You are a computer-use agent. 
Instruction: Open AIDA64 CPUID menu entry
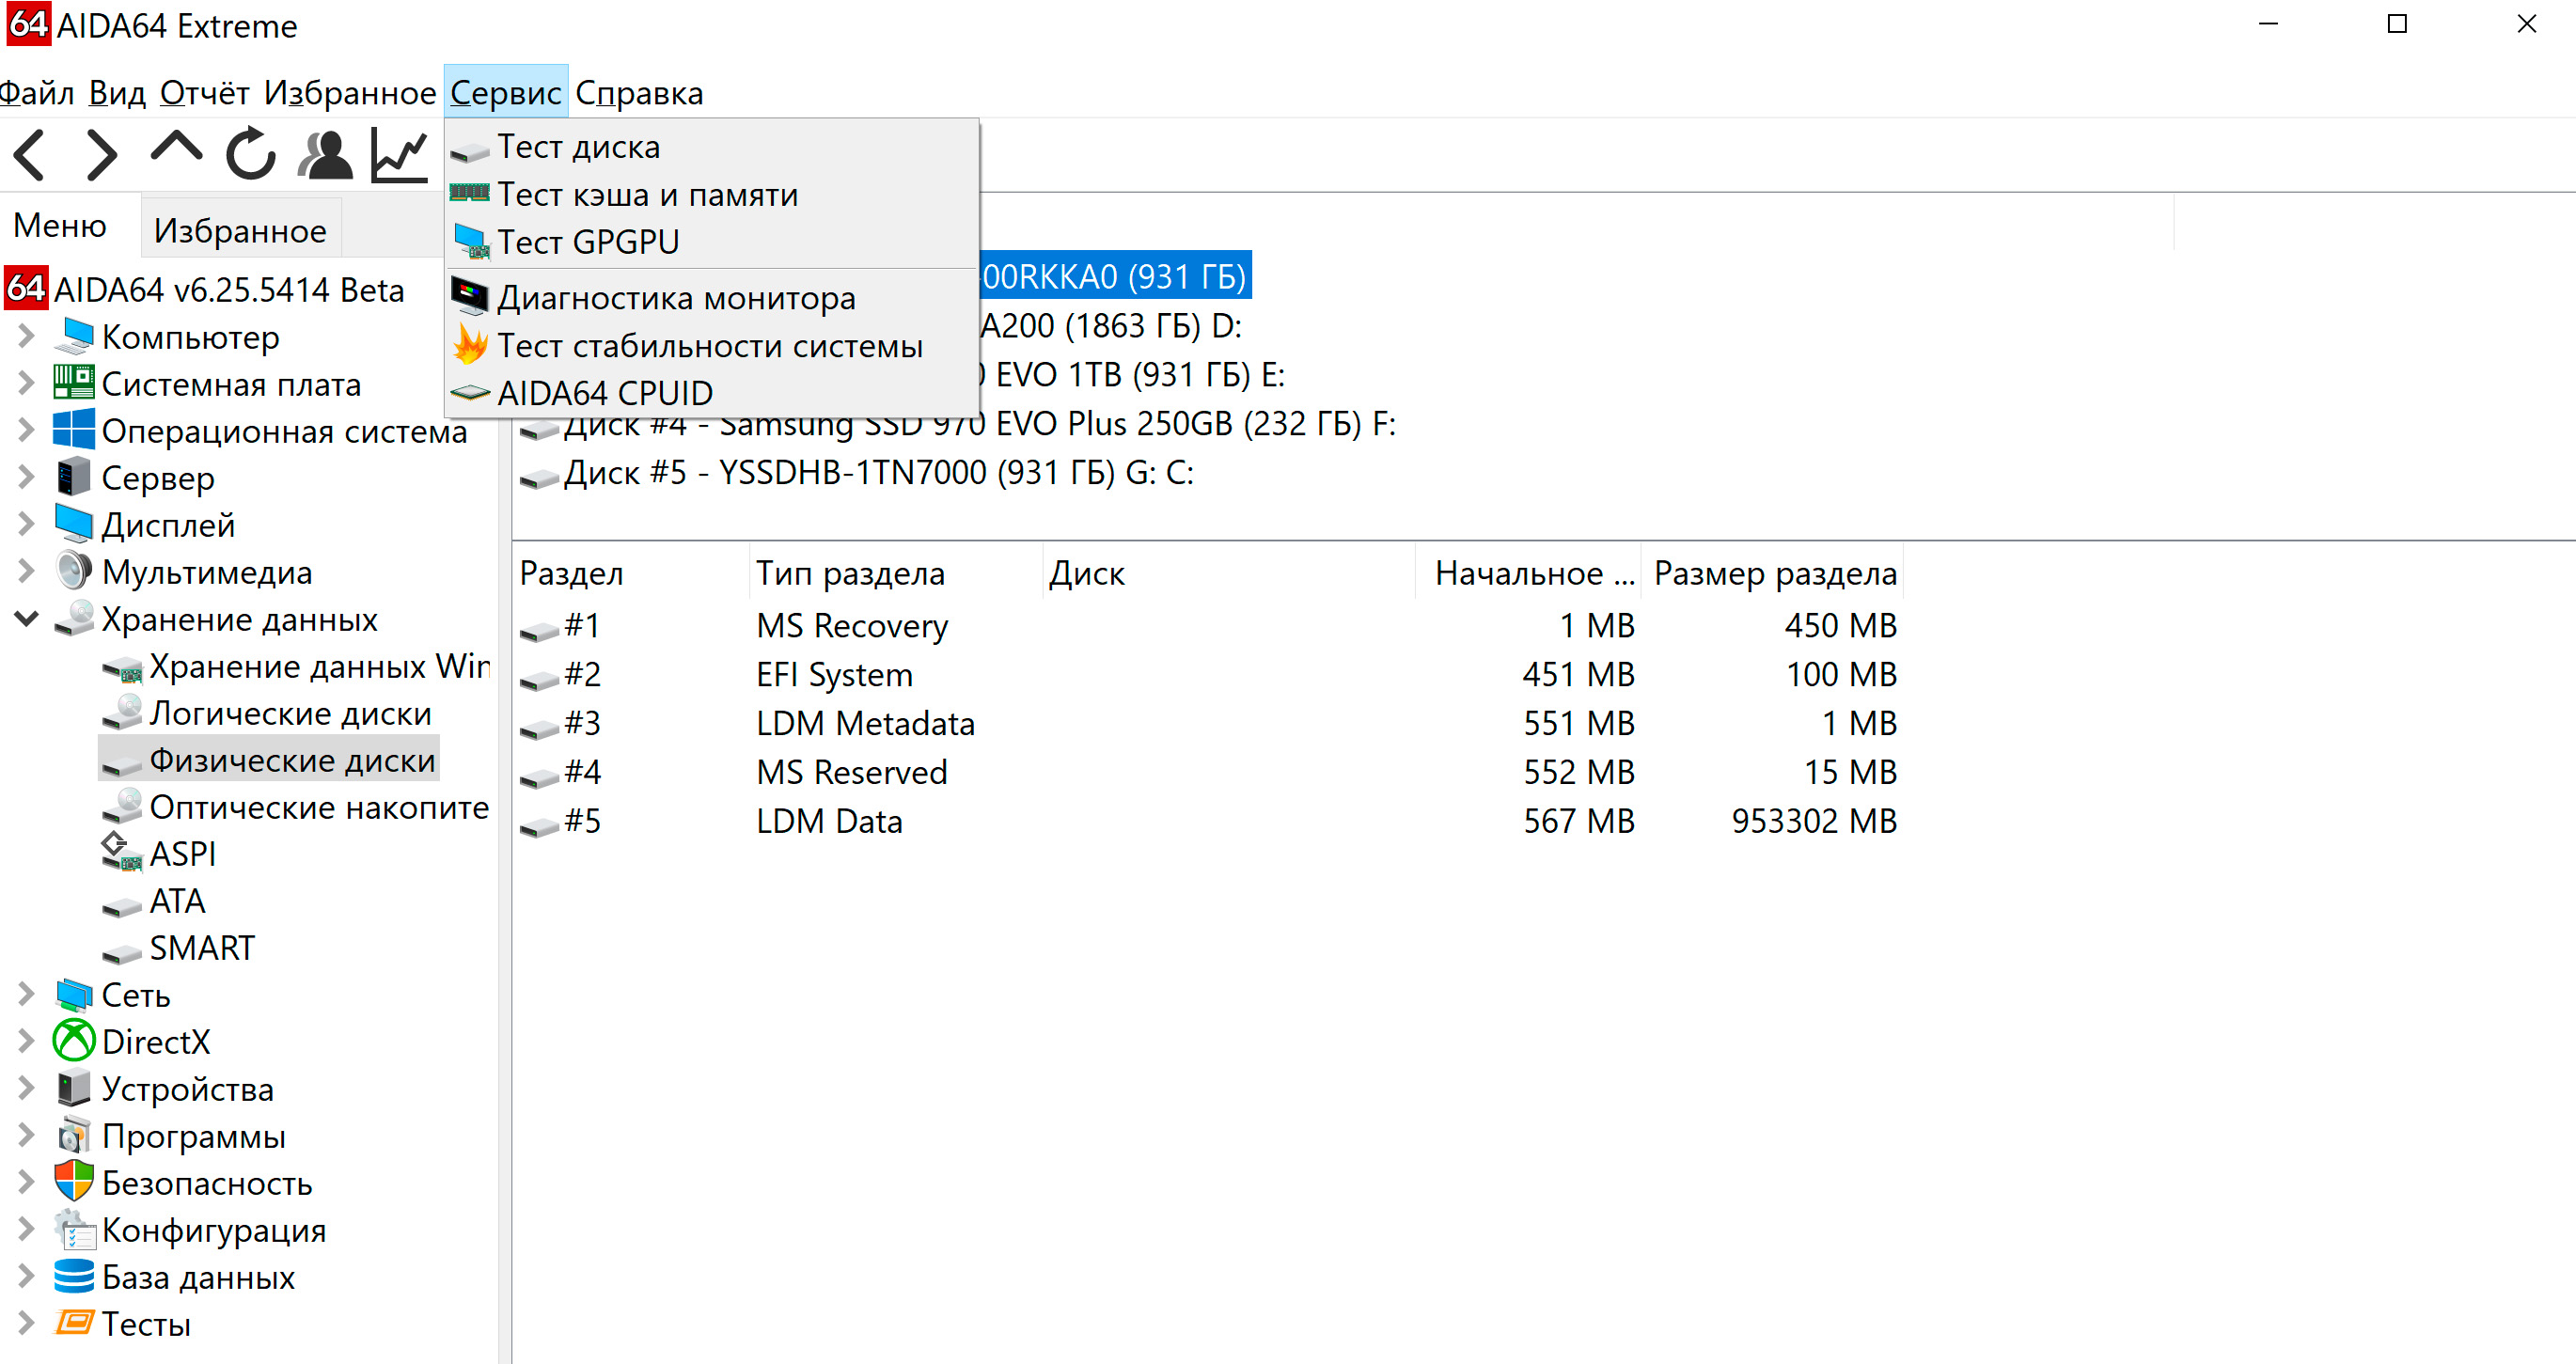pyautogui.click(x=711, y=392)
